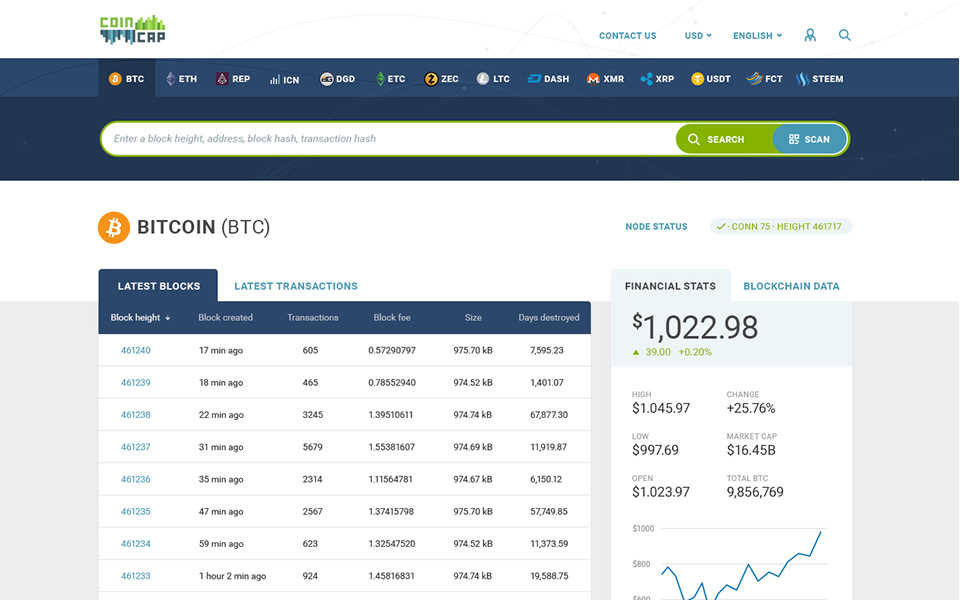Sort by Block height column

point(140,318)
